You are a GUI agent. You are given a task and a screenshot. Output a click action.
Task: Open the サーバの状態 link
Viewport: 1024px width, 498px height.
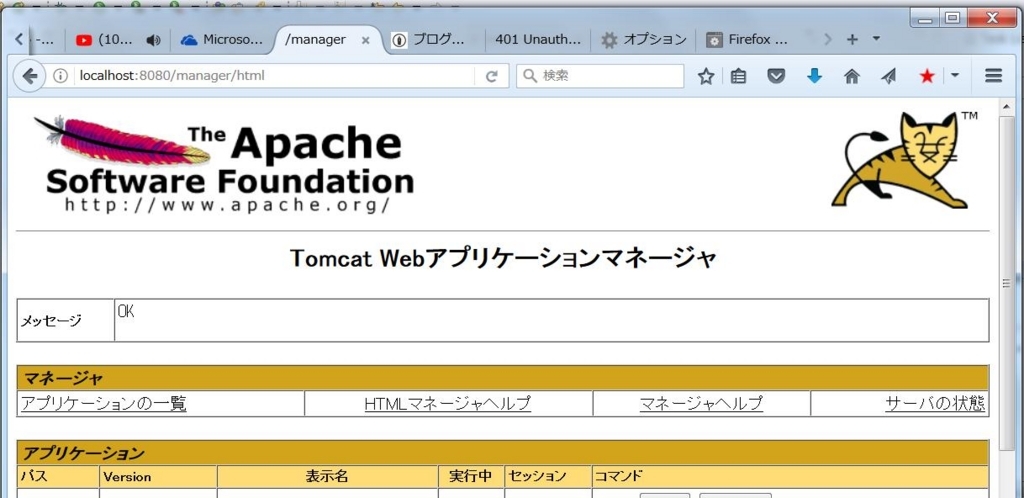click(935, 404)
